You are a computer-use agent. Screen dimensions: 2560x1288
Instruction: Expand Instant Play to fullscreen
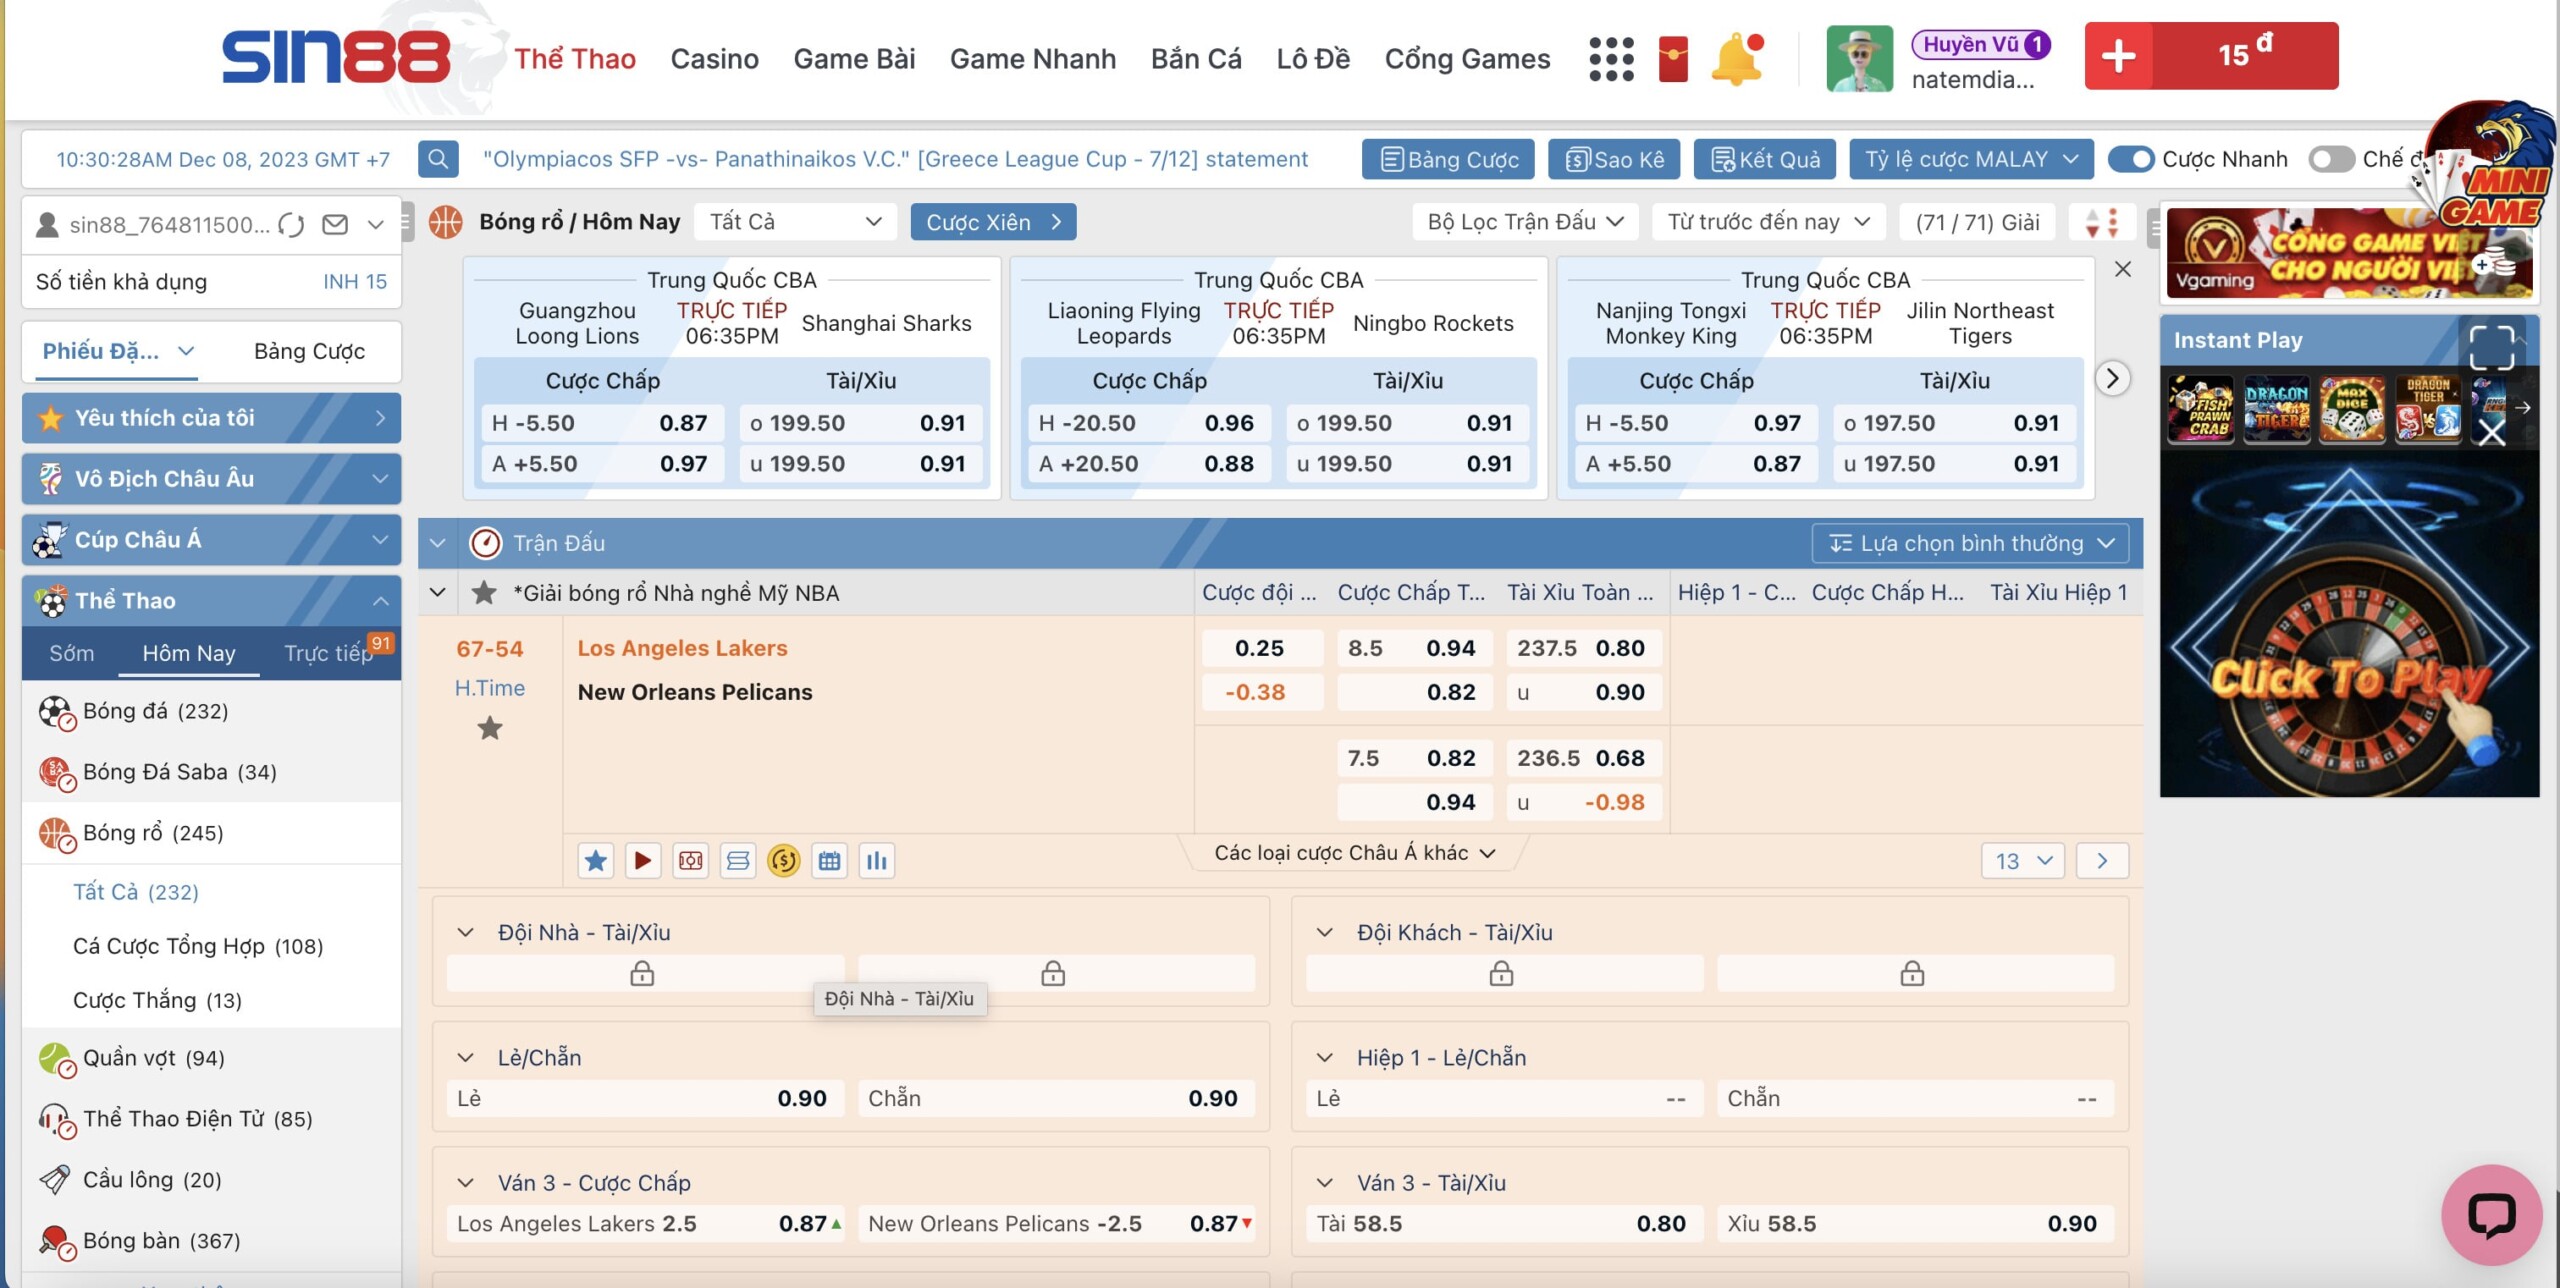click(x=2491, y=347)
